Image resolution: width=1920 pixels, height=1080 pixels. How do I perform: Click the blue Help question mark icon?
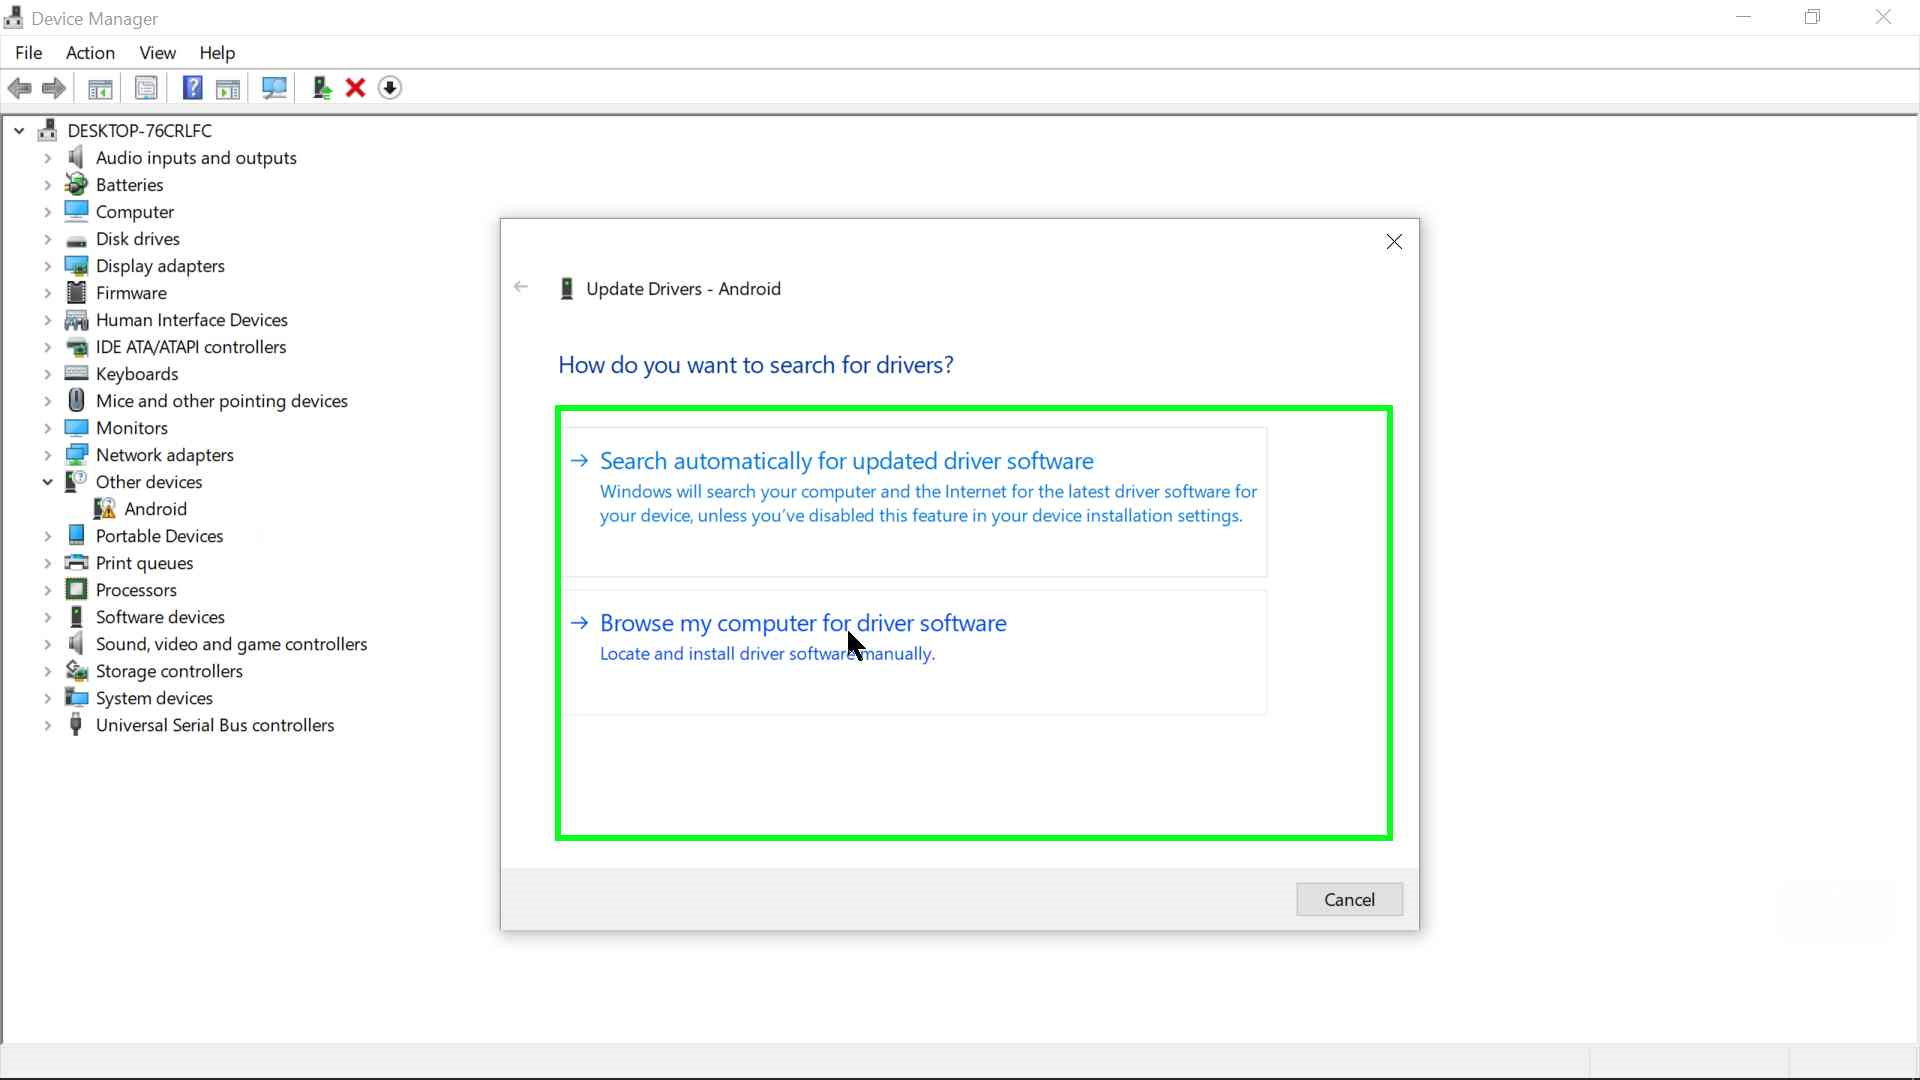coord(192,88)
